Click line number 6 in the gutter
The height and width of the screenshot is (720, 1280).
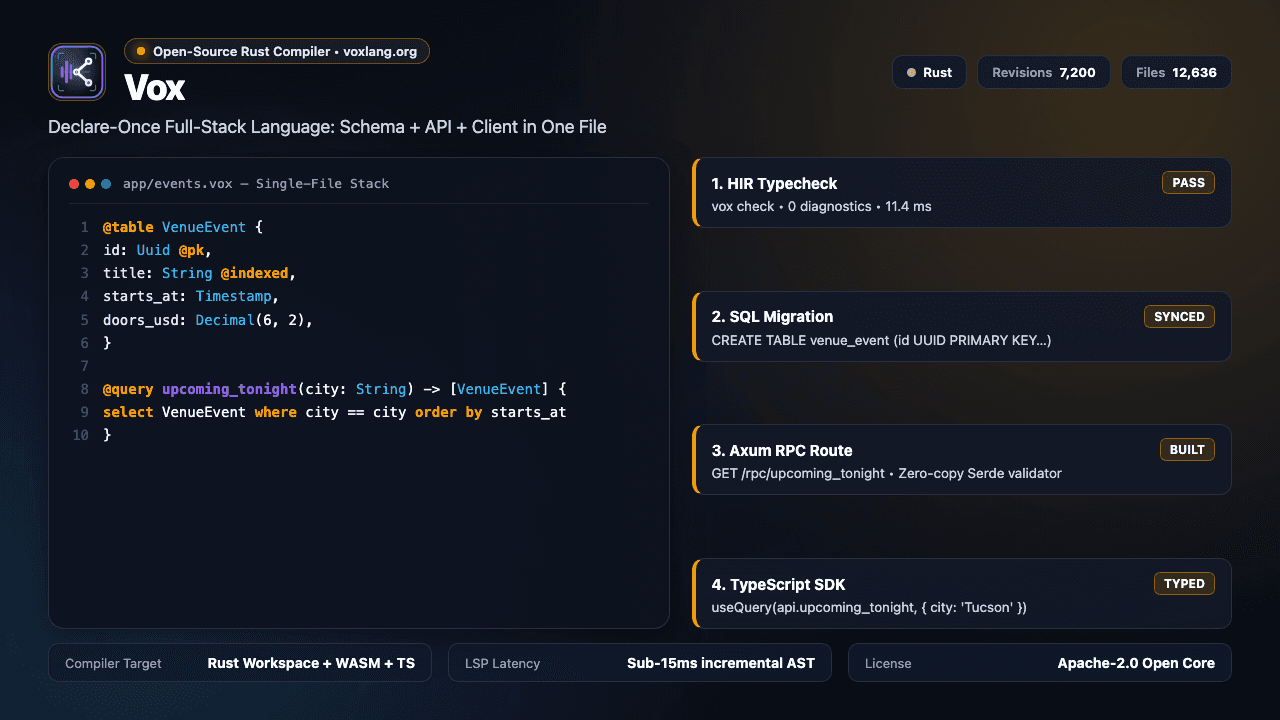85,342
